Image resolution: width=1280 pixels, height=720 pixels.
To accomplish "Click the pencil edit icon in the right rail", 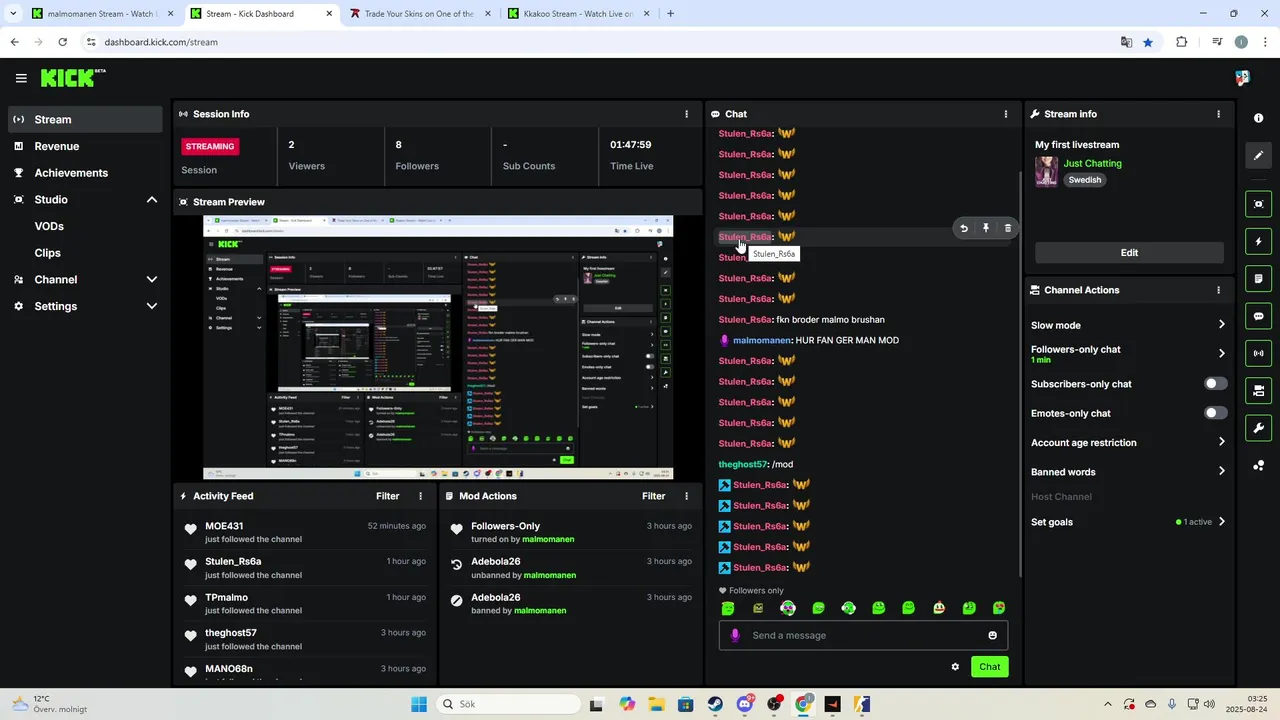I will click(x=1258, y=155).
